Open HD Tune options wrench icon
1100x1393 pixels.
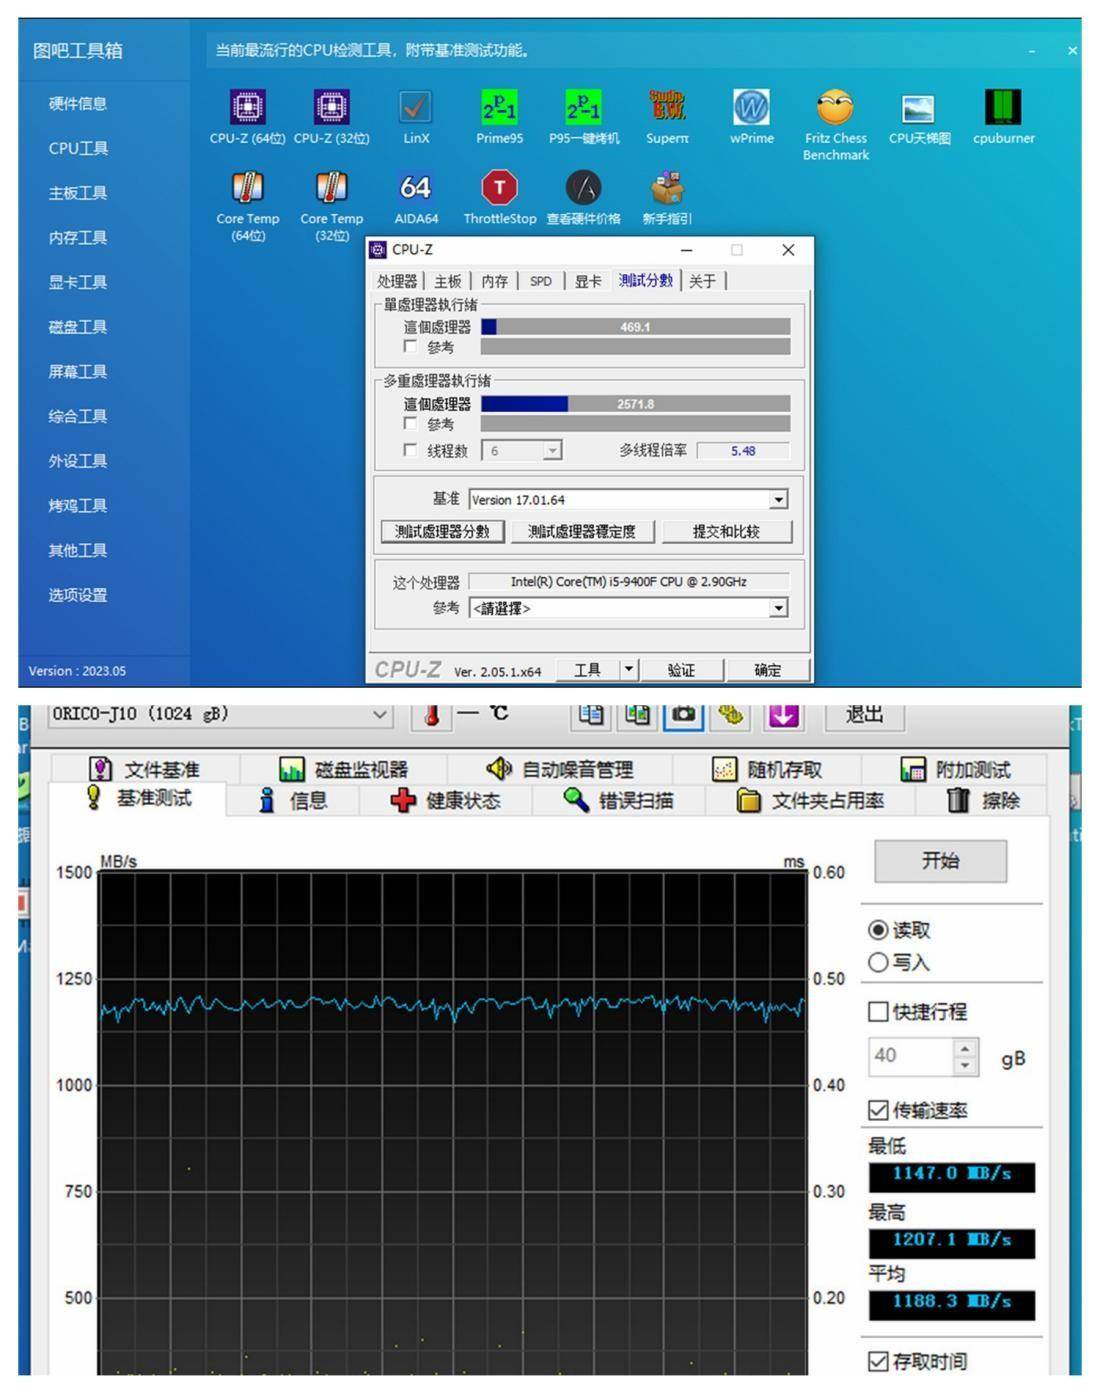tap(731, 714)
